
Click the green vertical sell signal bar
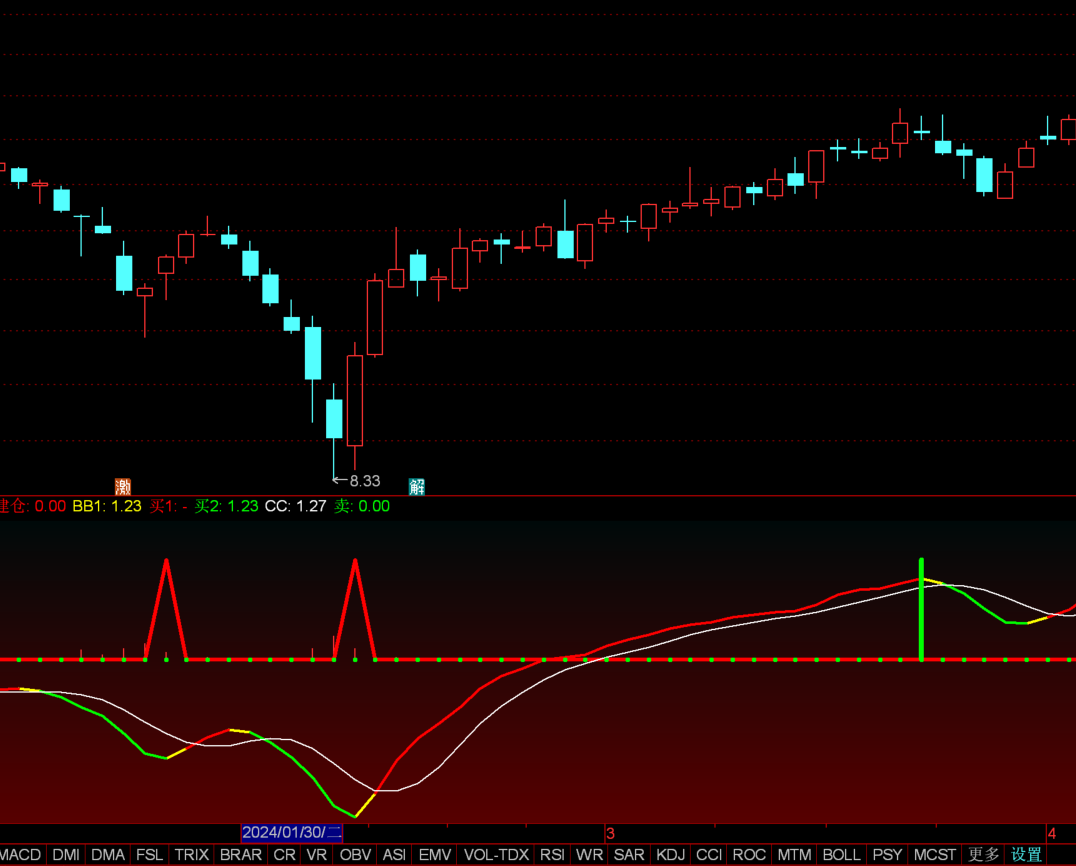point(921,609)
